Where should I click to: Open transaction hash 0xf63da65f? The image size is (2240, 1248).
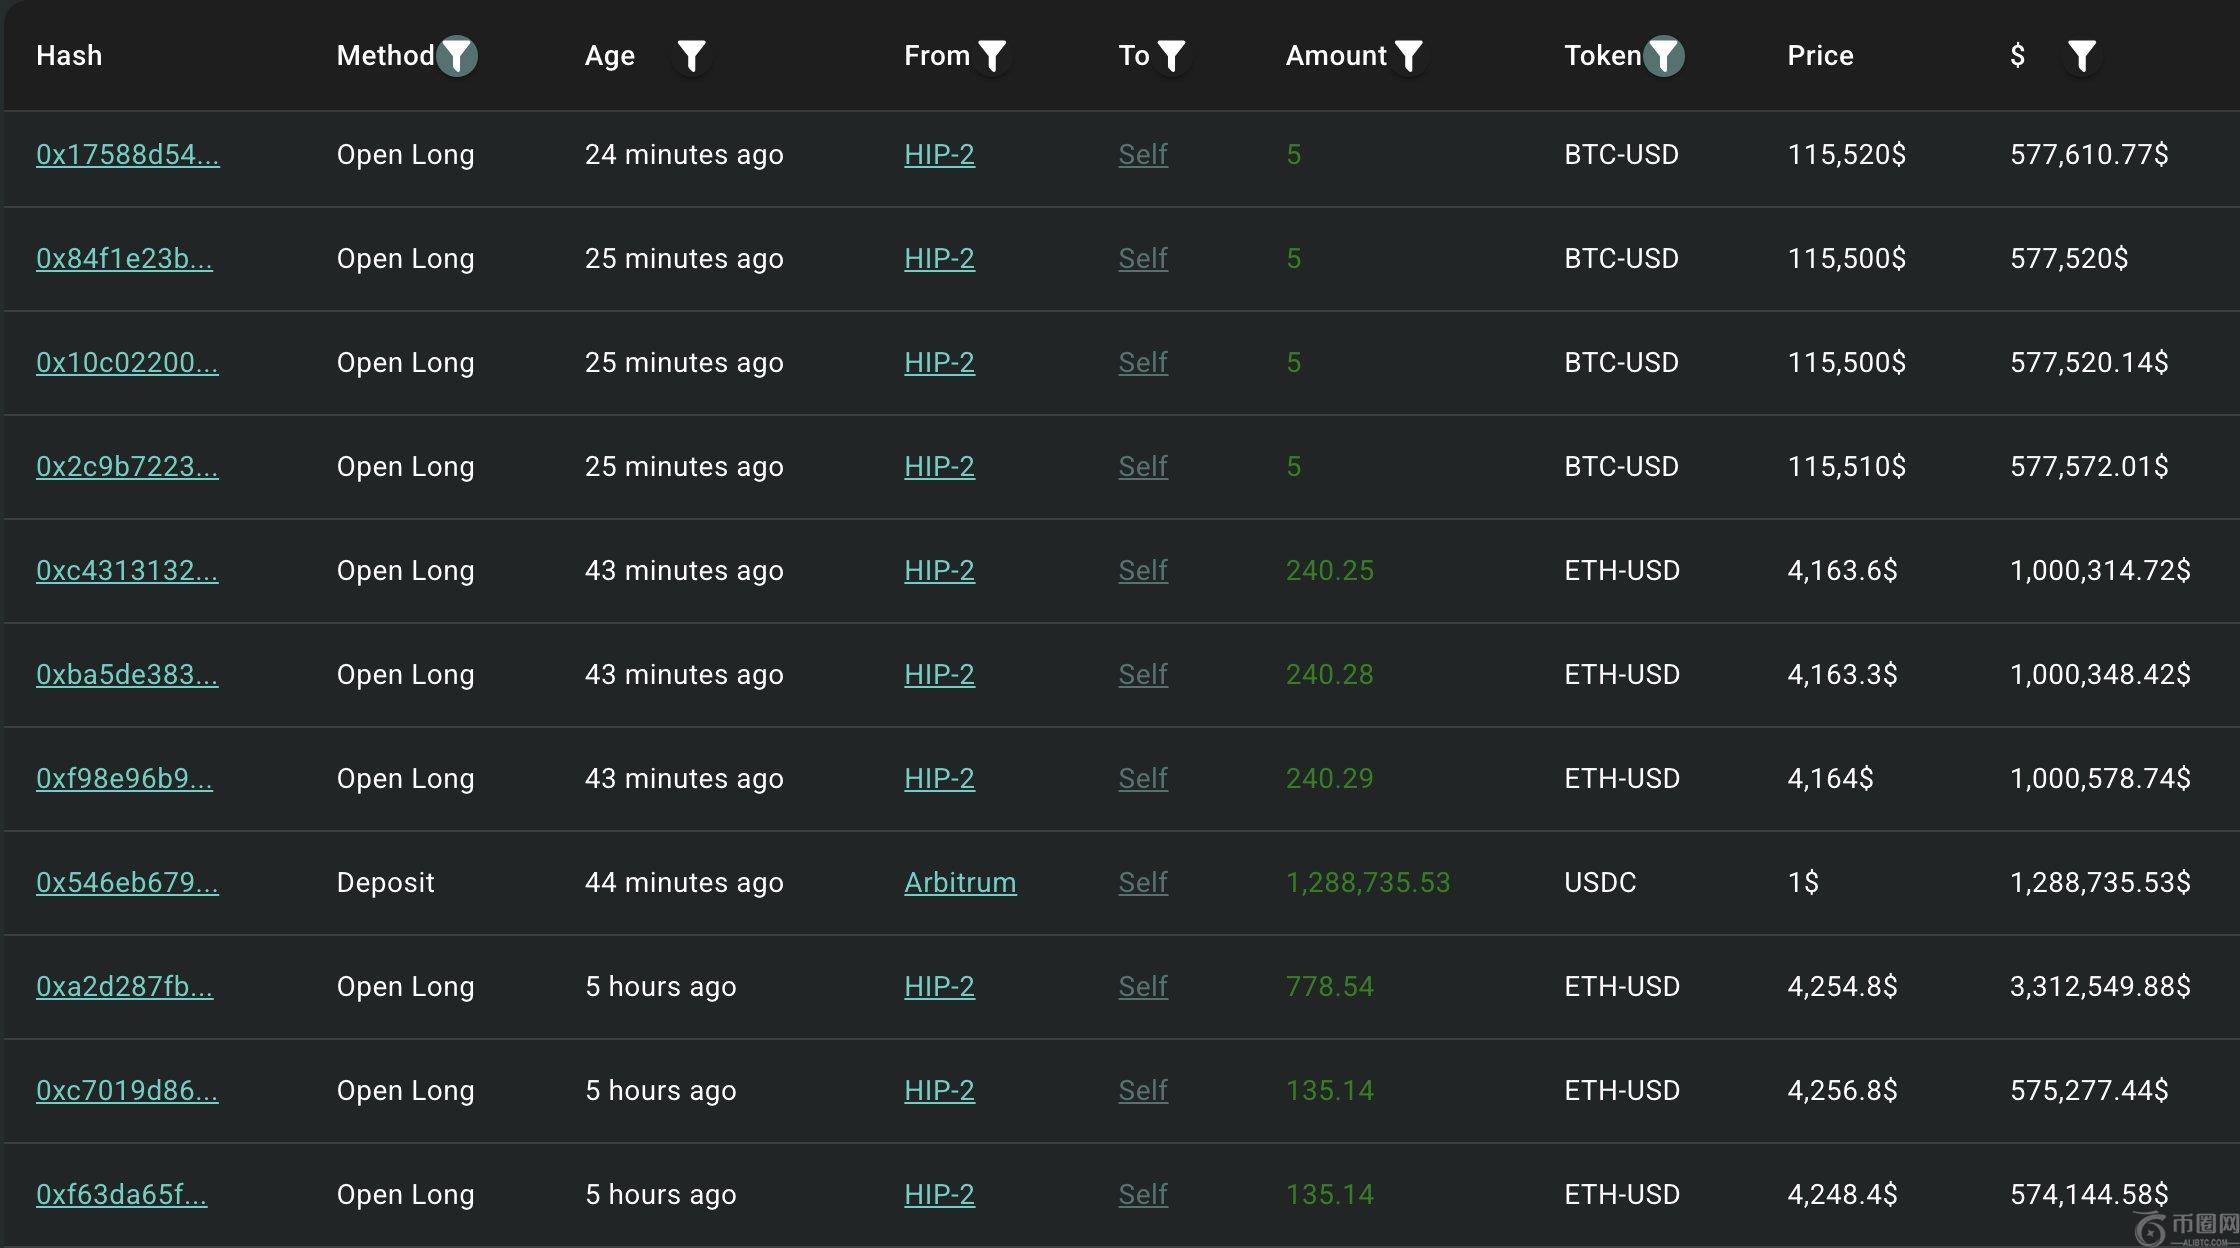coord(121,1194)
